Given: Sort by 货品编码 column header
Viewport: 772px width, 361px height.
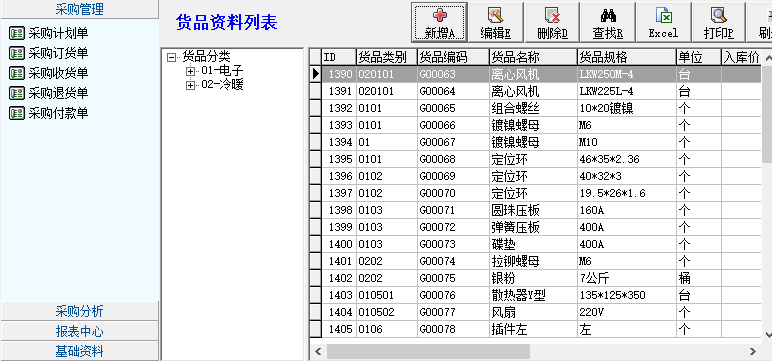Looking at the screenshot, I should 453,57.
